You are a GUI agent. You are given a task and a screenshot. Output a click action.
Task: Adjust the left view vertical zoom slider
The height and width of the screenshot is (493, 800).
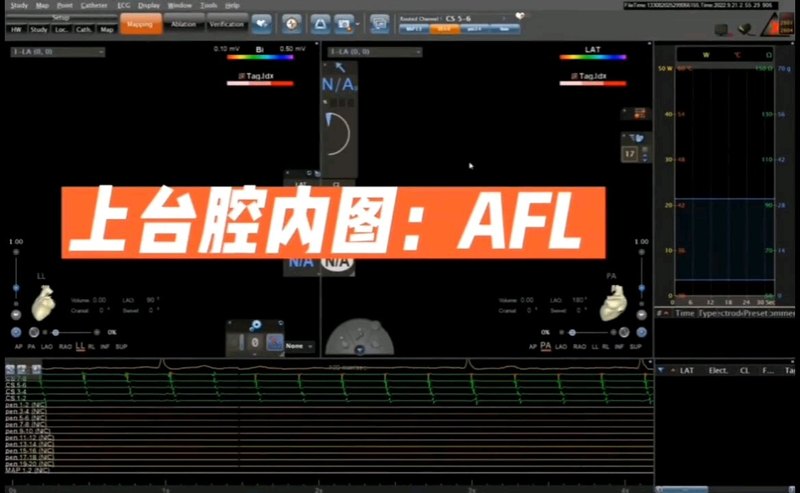pos(16,288)
